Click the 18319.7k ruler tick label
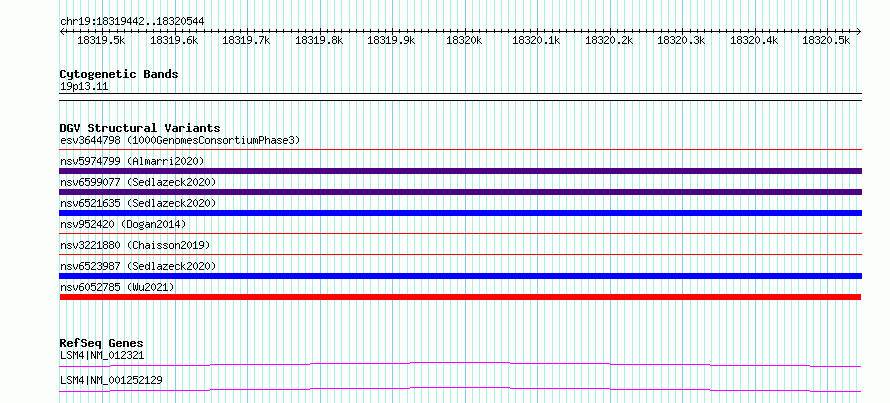The height and width of the screenshot is (403, 890). [246, 41]
